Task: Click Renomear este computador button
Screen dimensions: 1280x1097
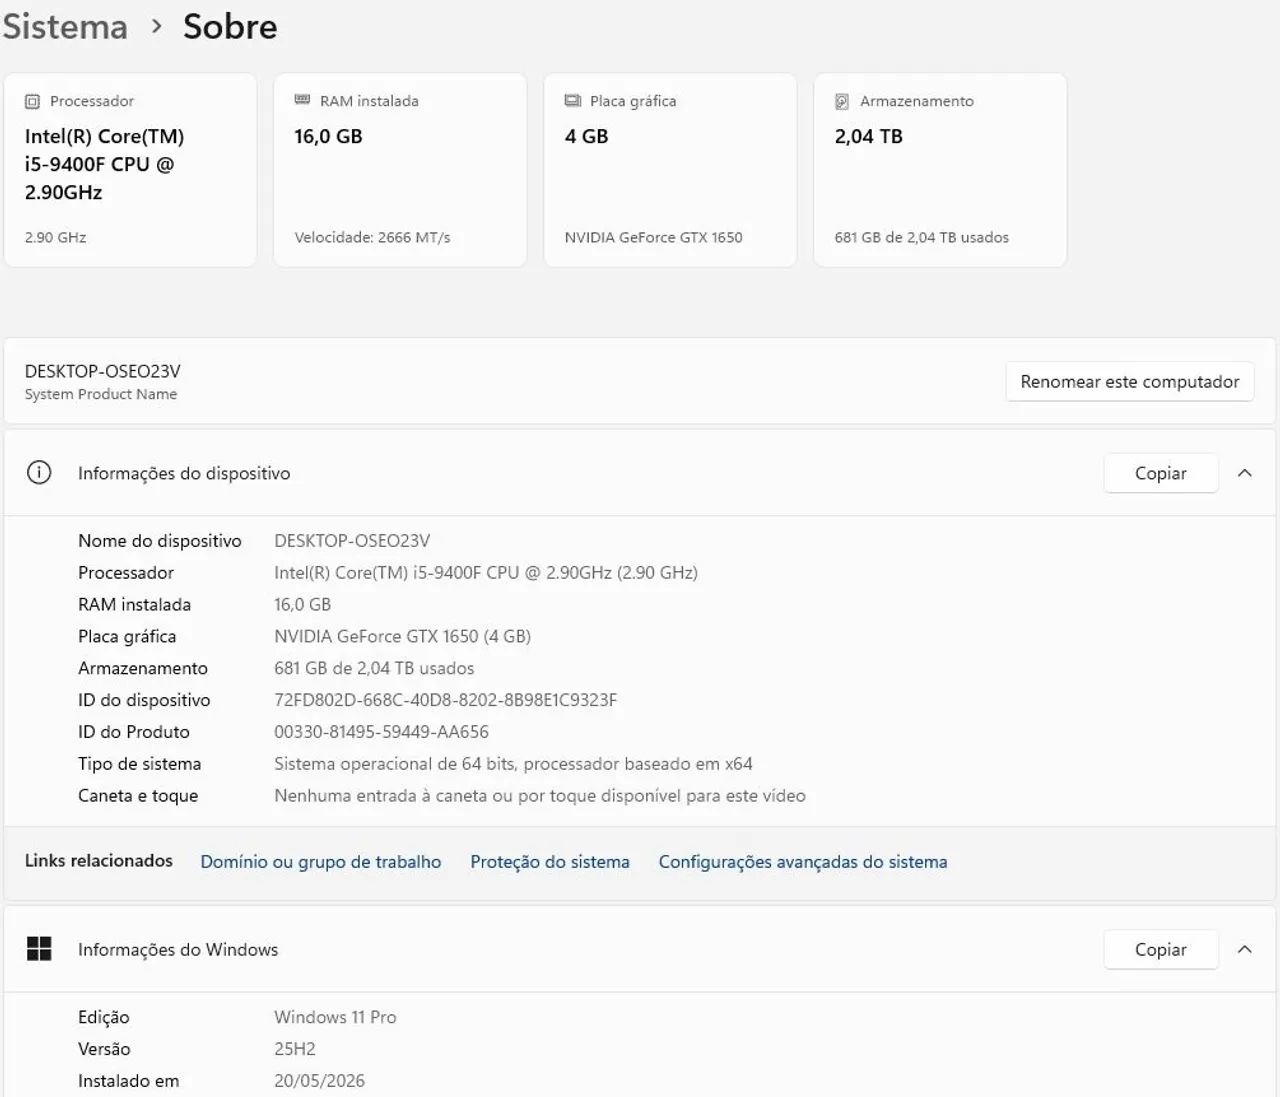Action: coord(1130,381)
